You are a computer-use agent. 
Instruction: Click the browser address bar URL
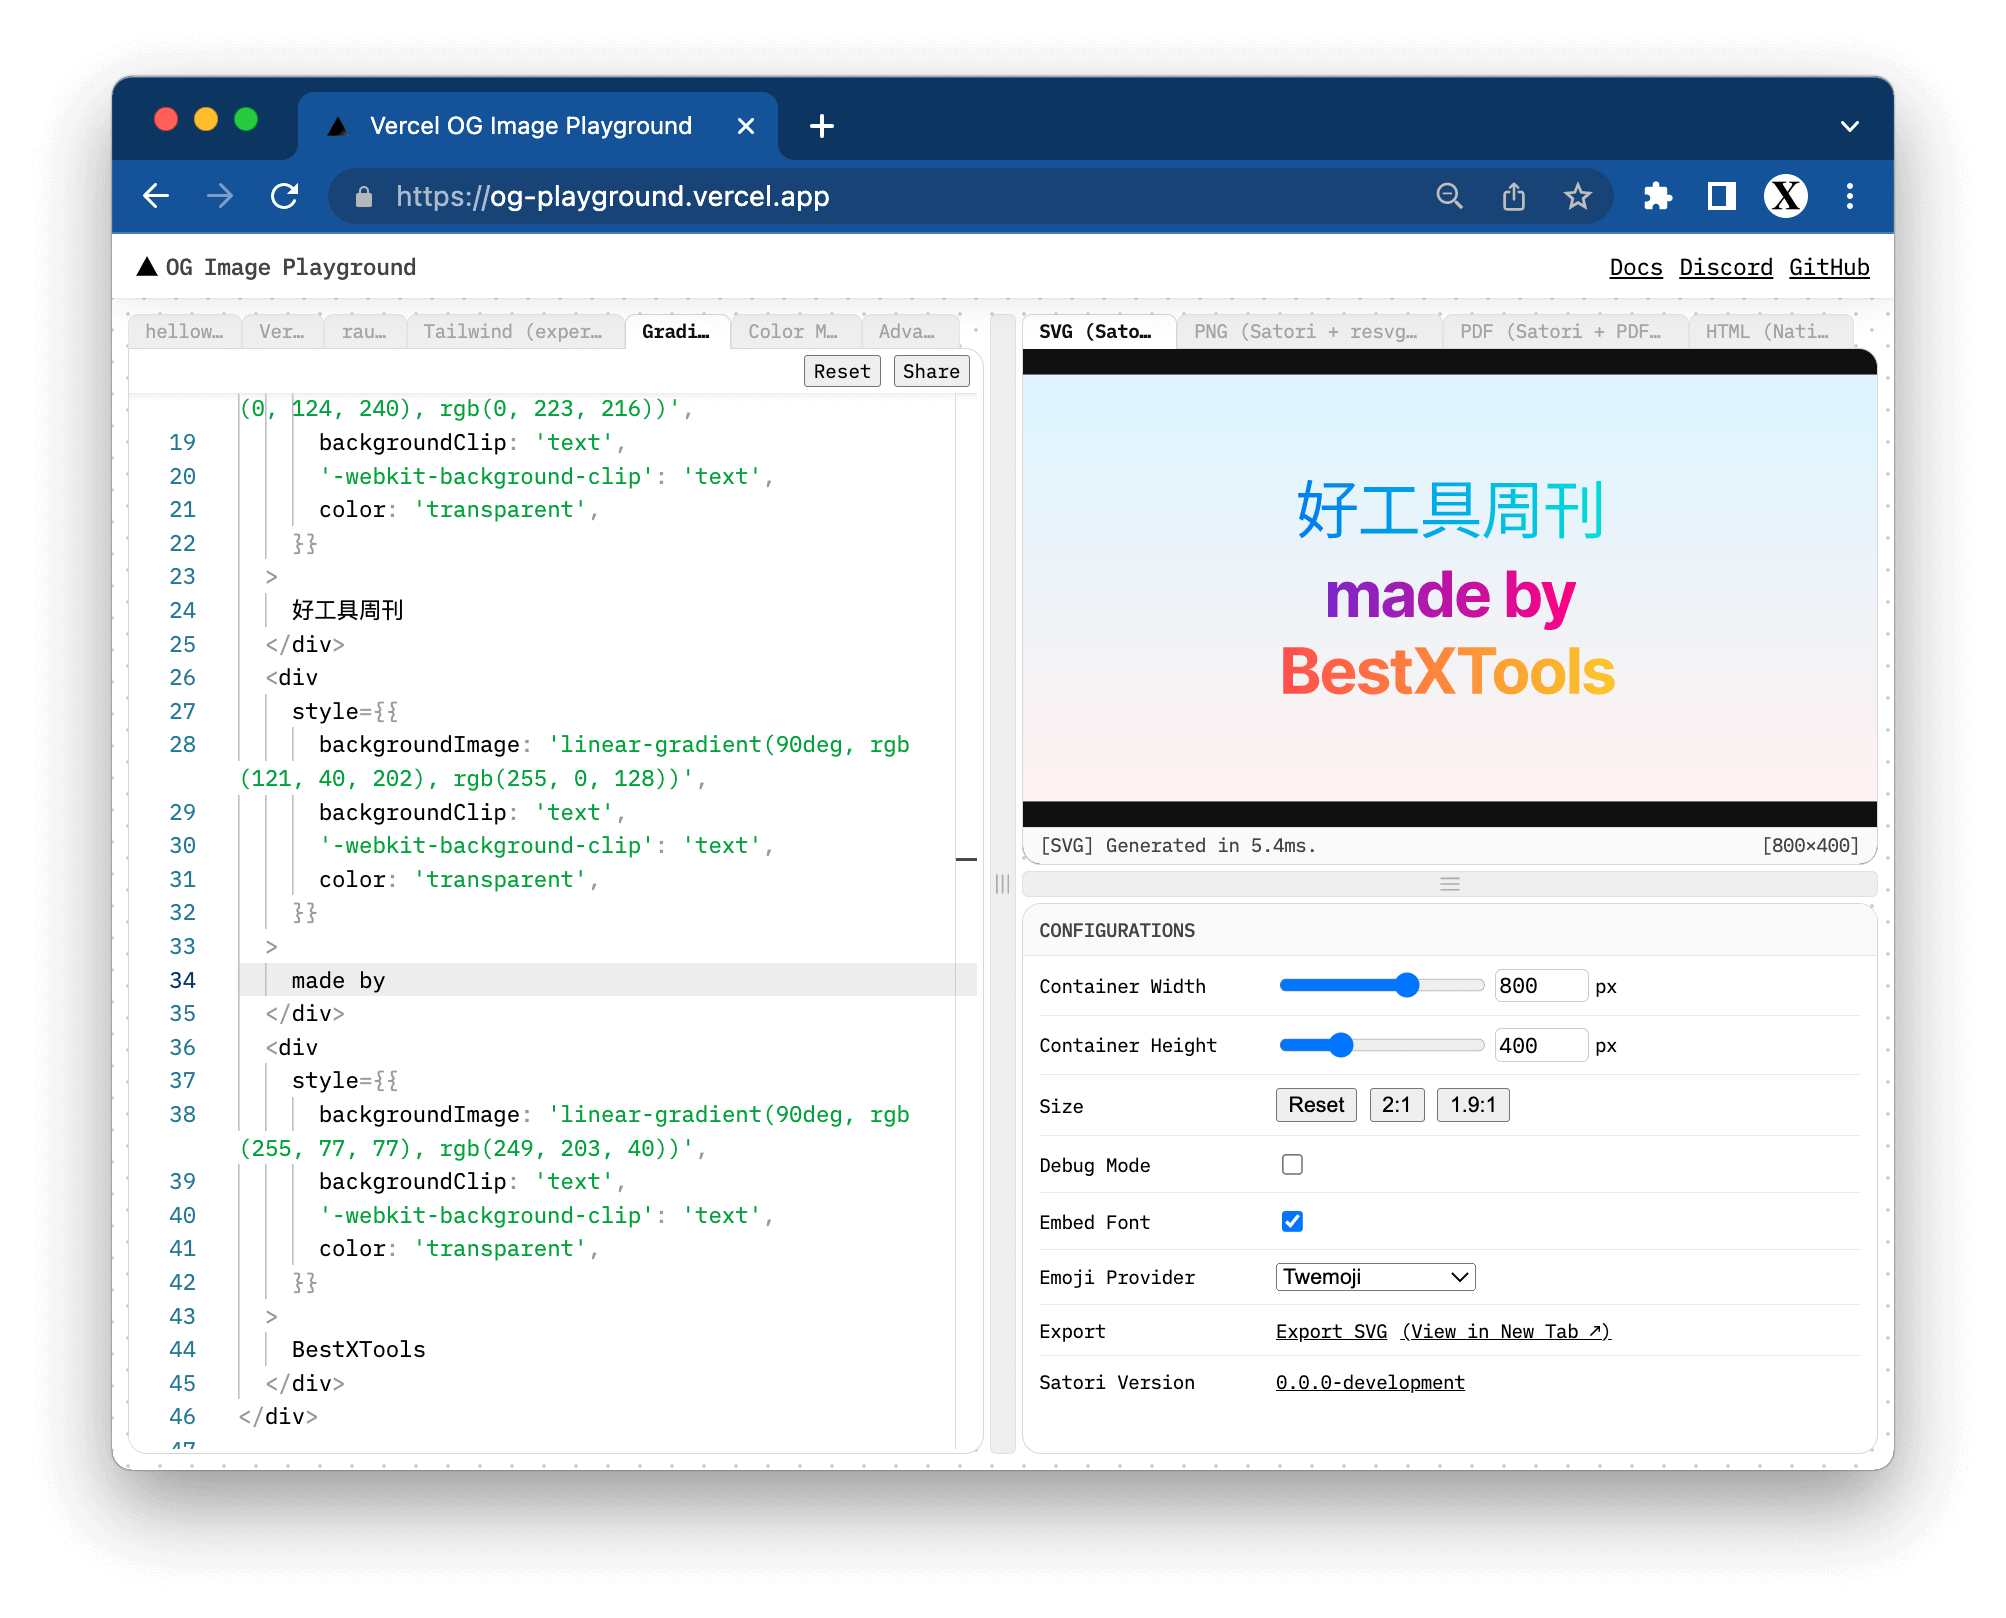(612, 196)
